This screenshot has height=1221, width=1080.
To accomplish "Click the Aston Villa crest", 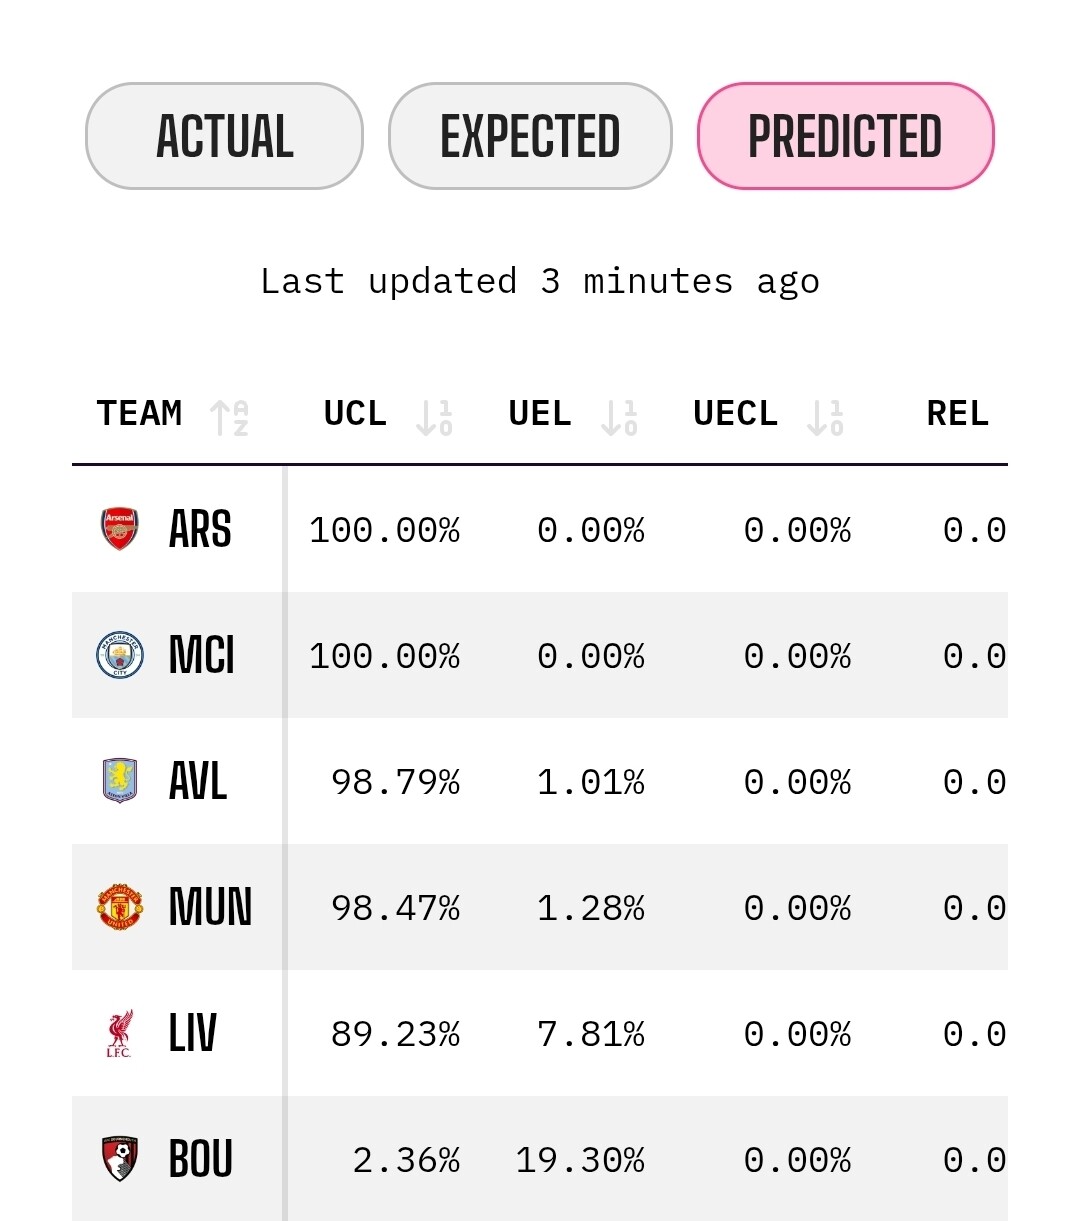I will 119,781.
